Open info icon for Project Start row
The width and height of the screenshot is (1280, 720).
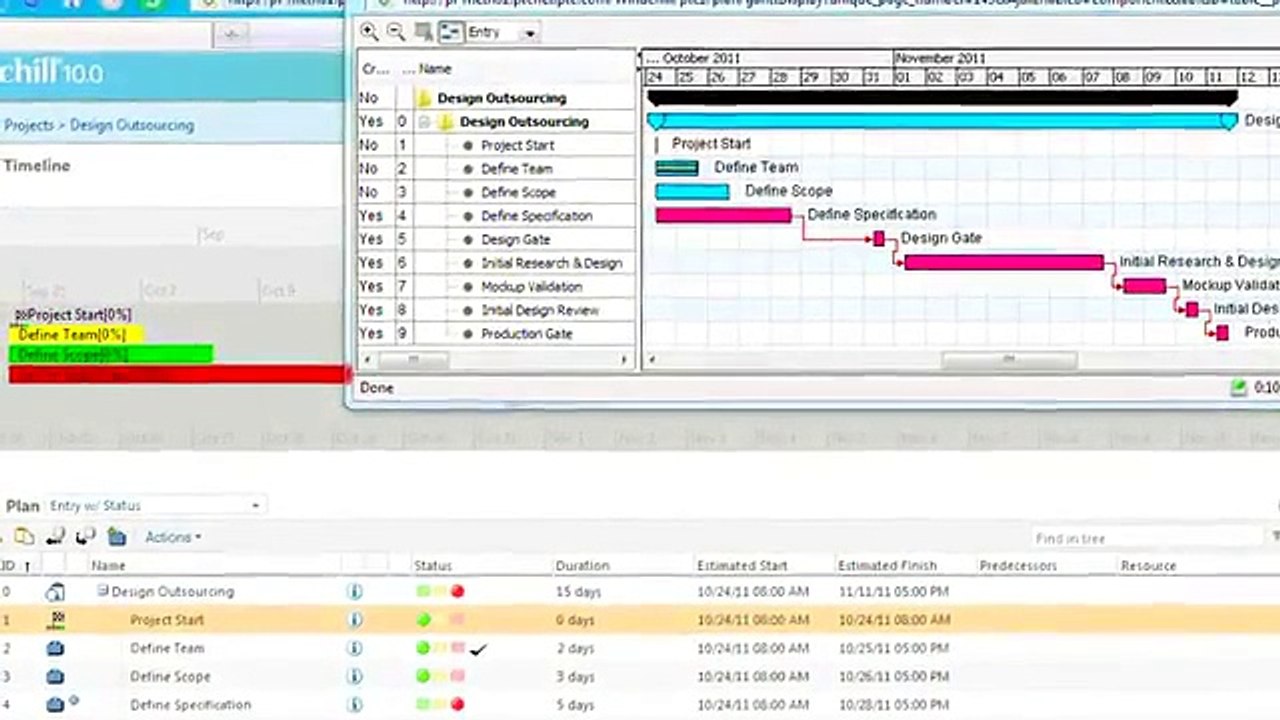354,620
